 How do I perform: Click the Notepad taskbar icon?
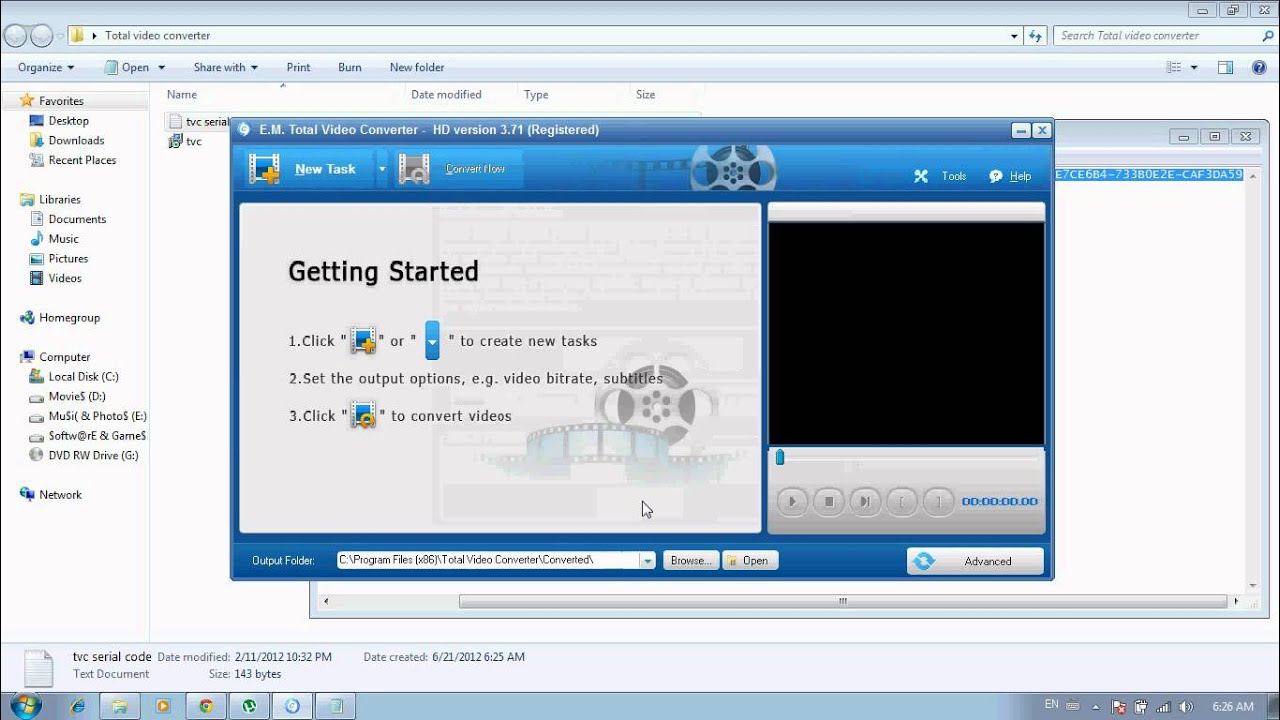point(335,705)
